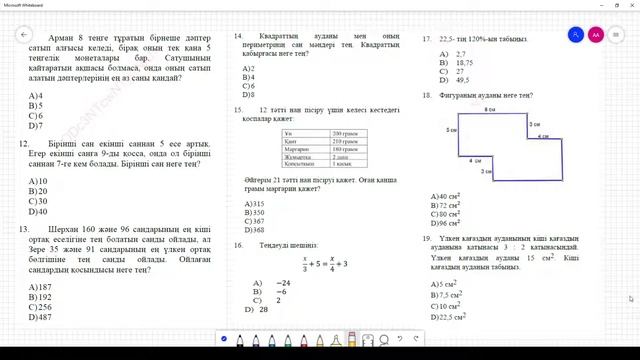Click answer "C)80 см²" in question 18

pos(445,214)
